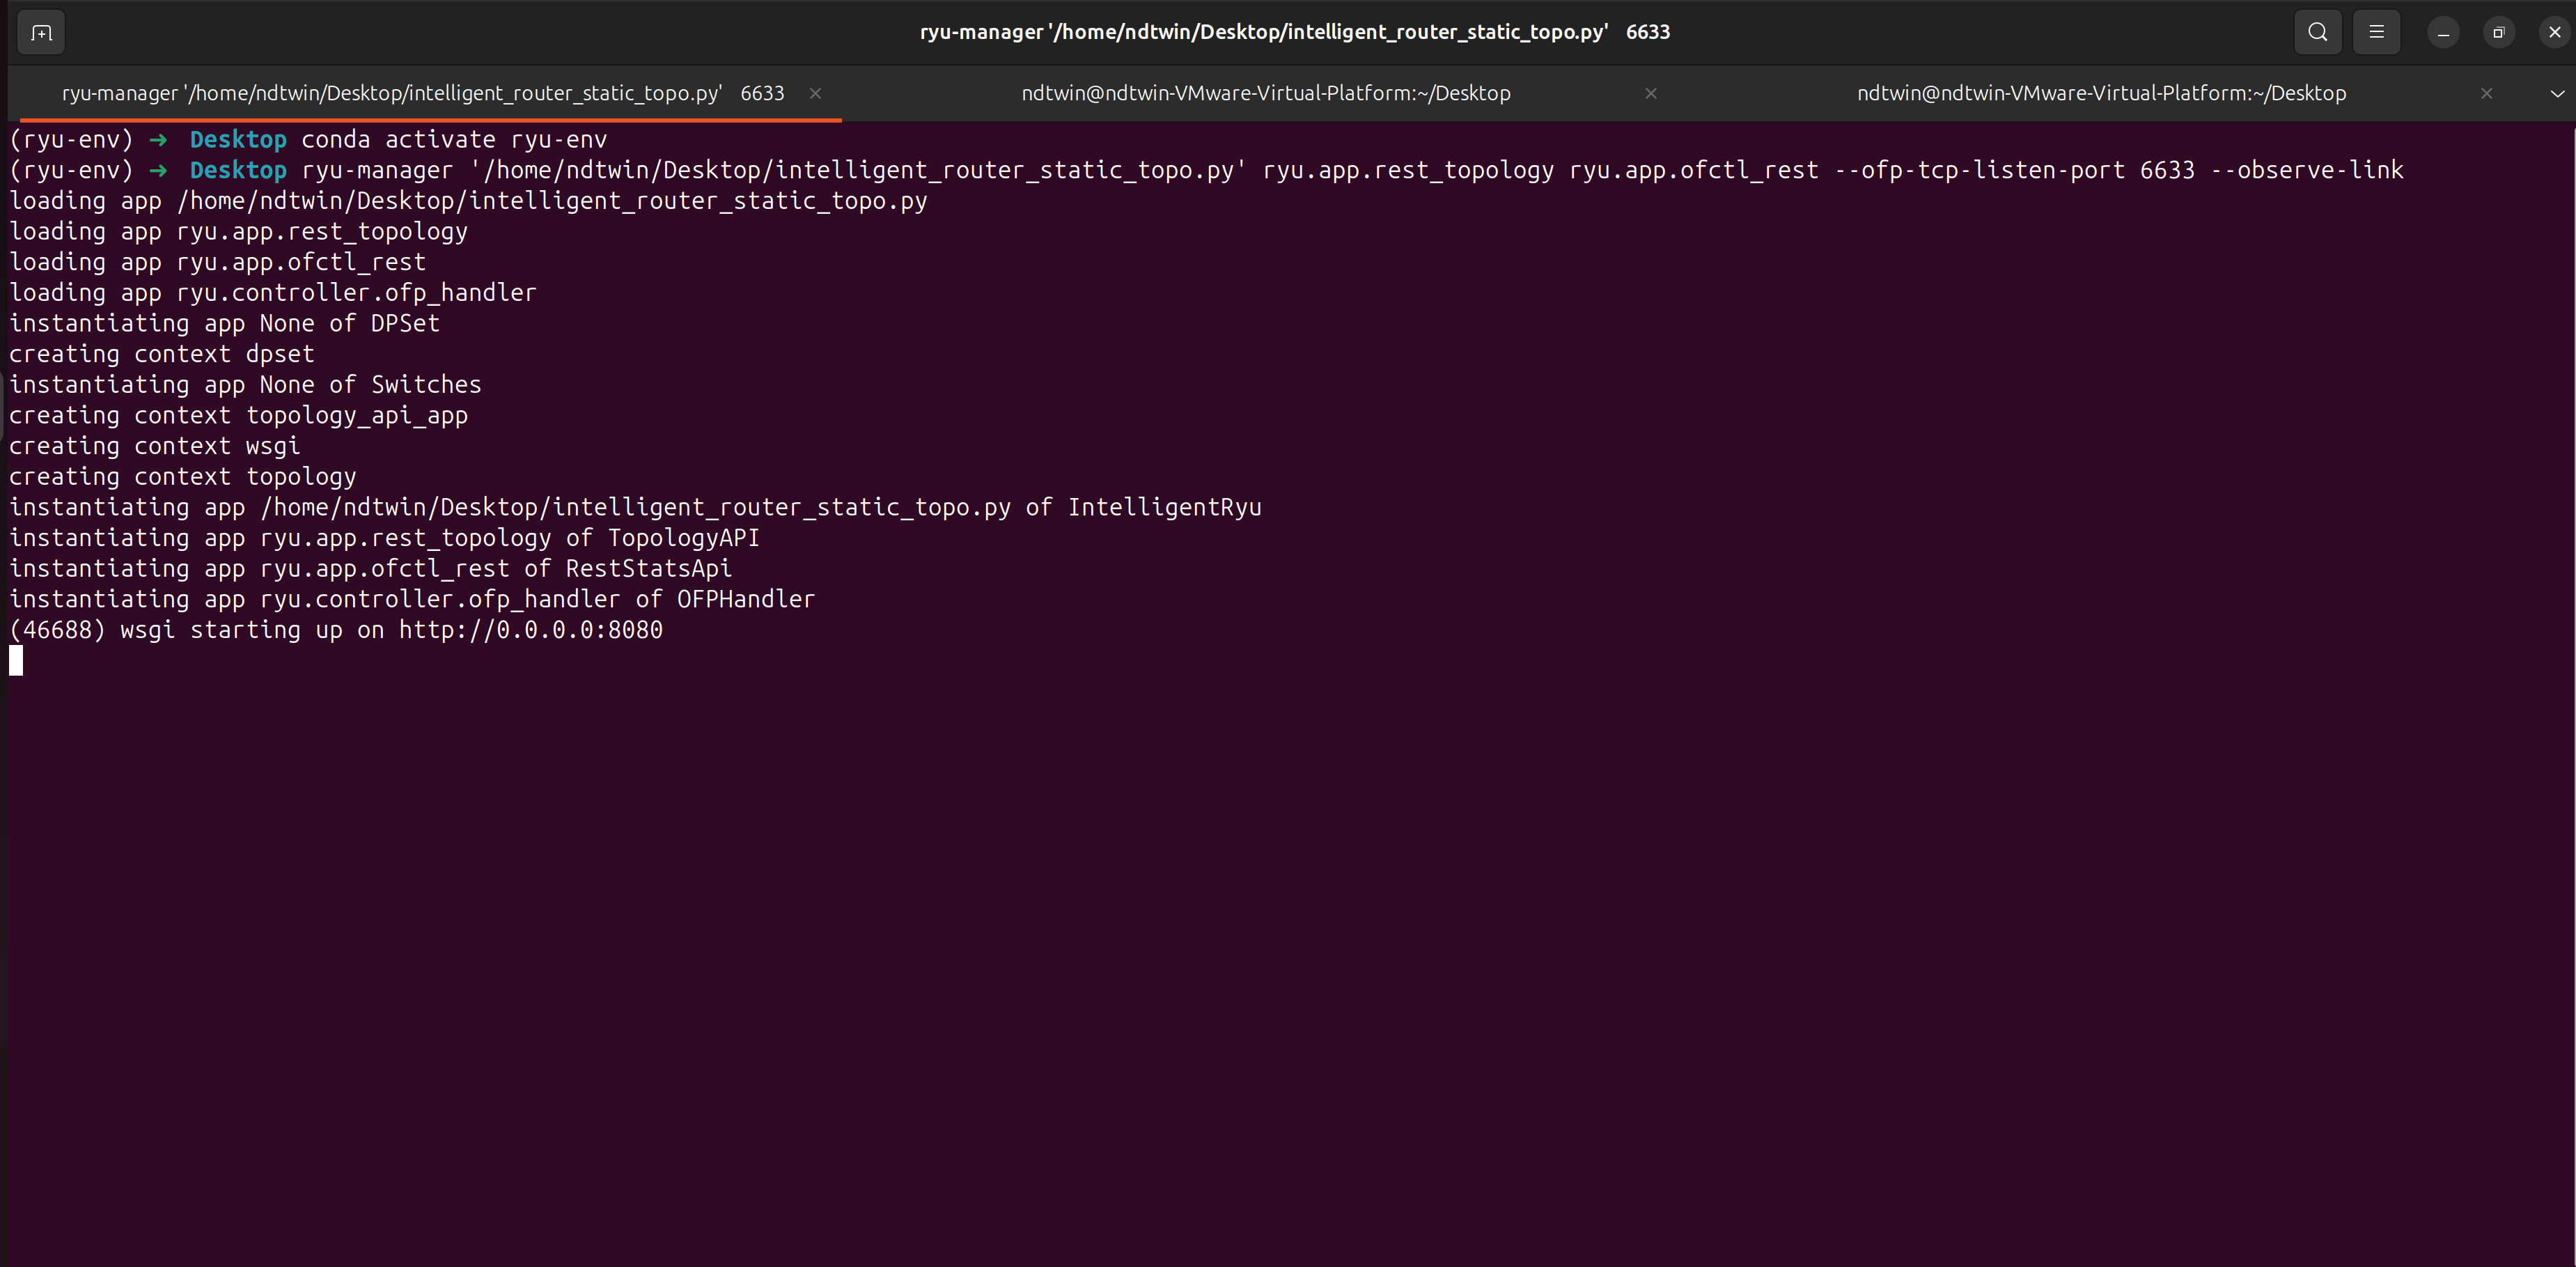
Task: Restore down the terminal window
Action: pos(2498,32)
